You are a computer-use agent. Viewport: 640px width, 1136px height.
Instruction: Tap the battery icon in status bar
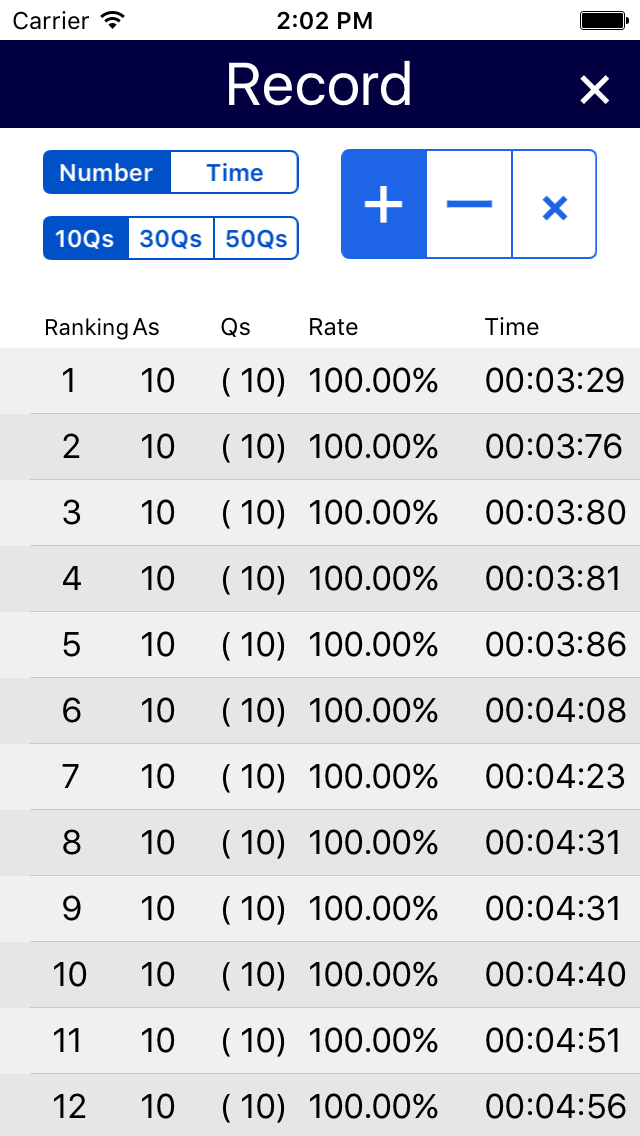tap(604, 20)
